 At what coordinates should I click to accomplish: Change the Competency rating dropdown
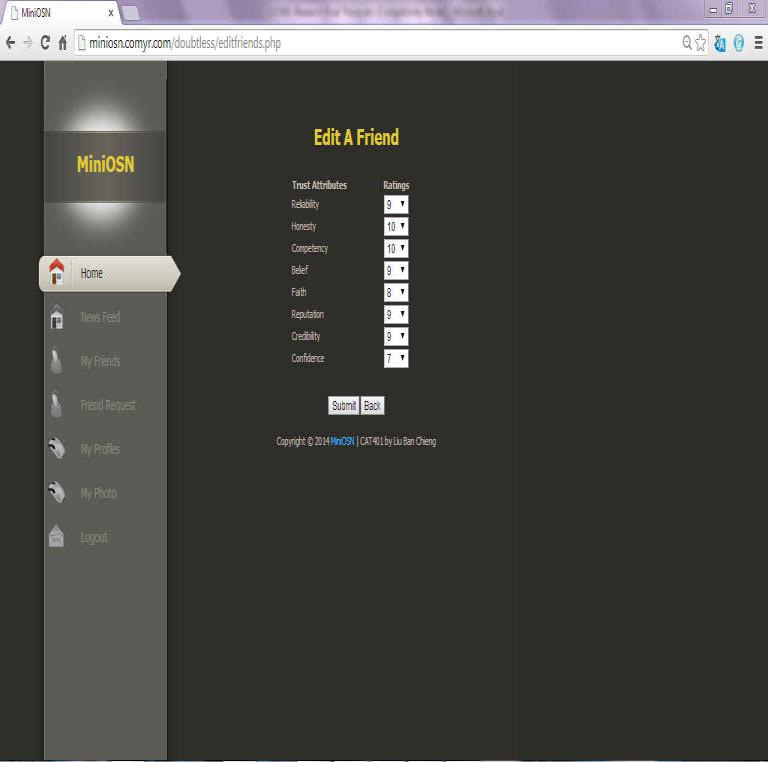[396, 249]
